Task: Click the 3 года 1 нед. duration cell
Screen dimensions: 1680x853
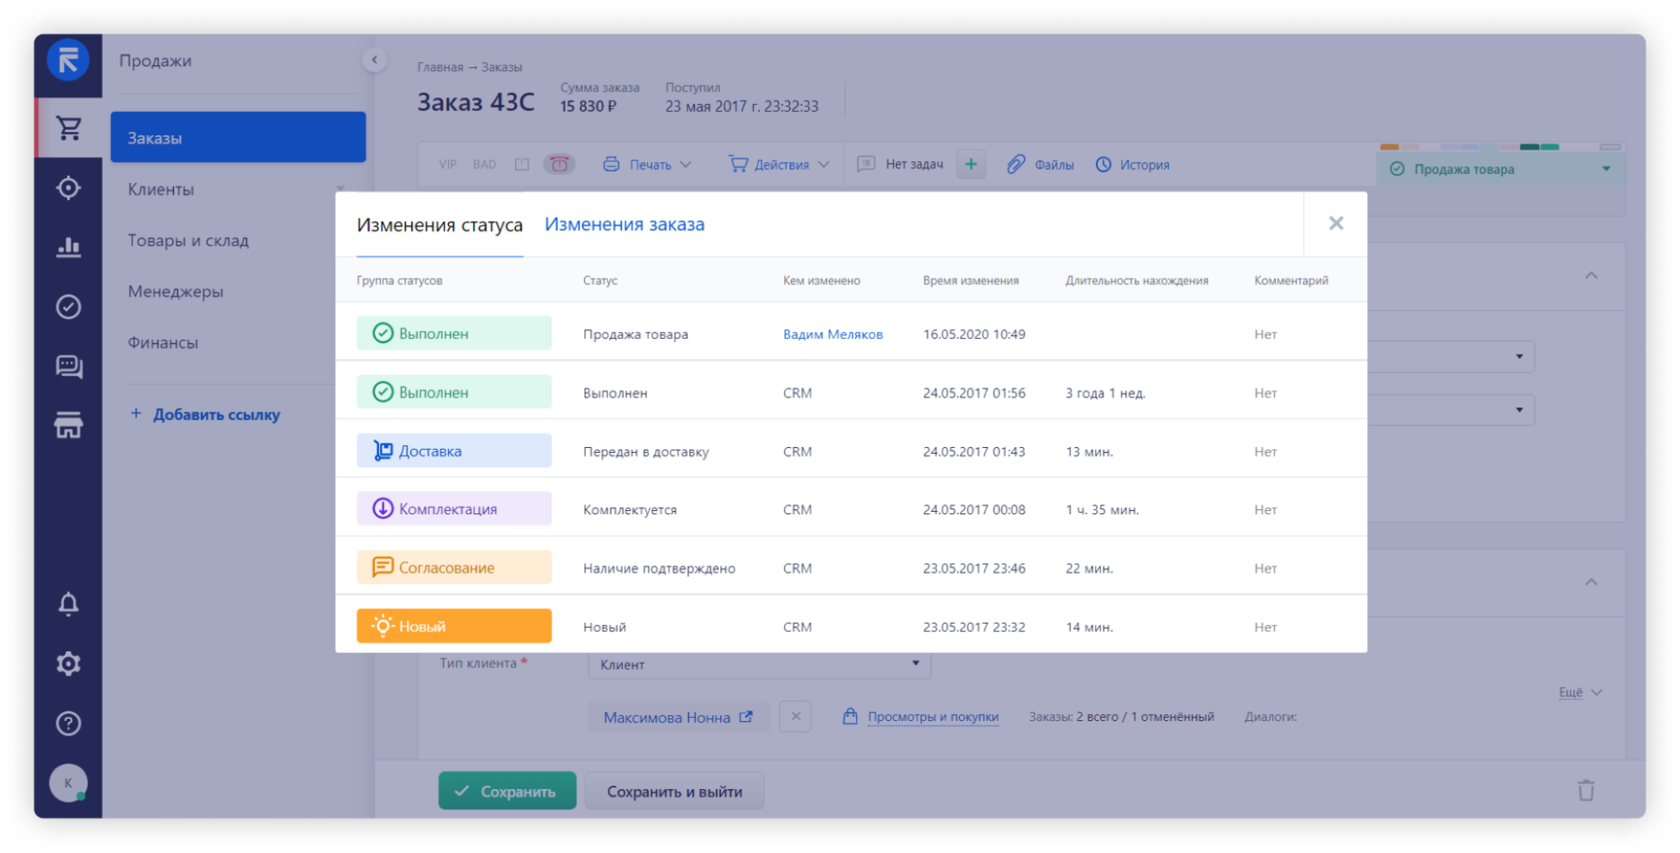Action: tap(1105, 393)
